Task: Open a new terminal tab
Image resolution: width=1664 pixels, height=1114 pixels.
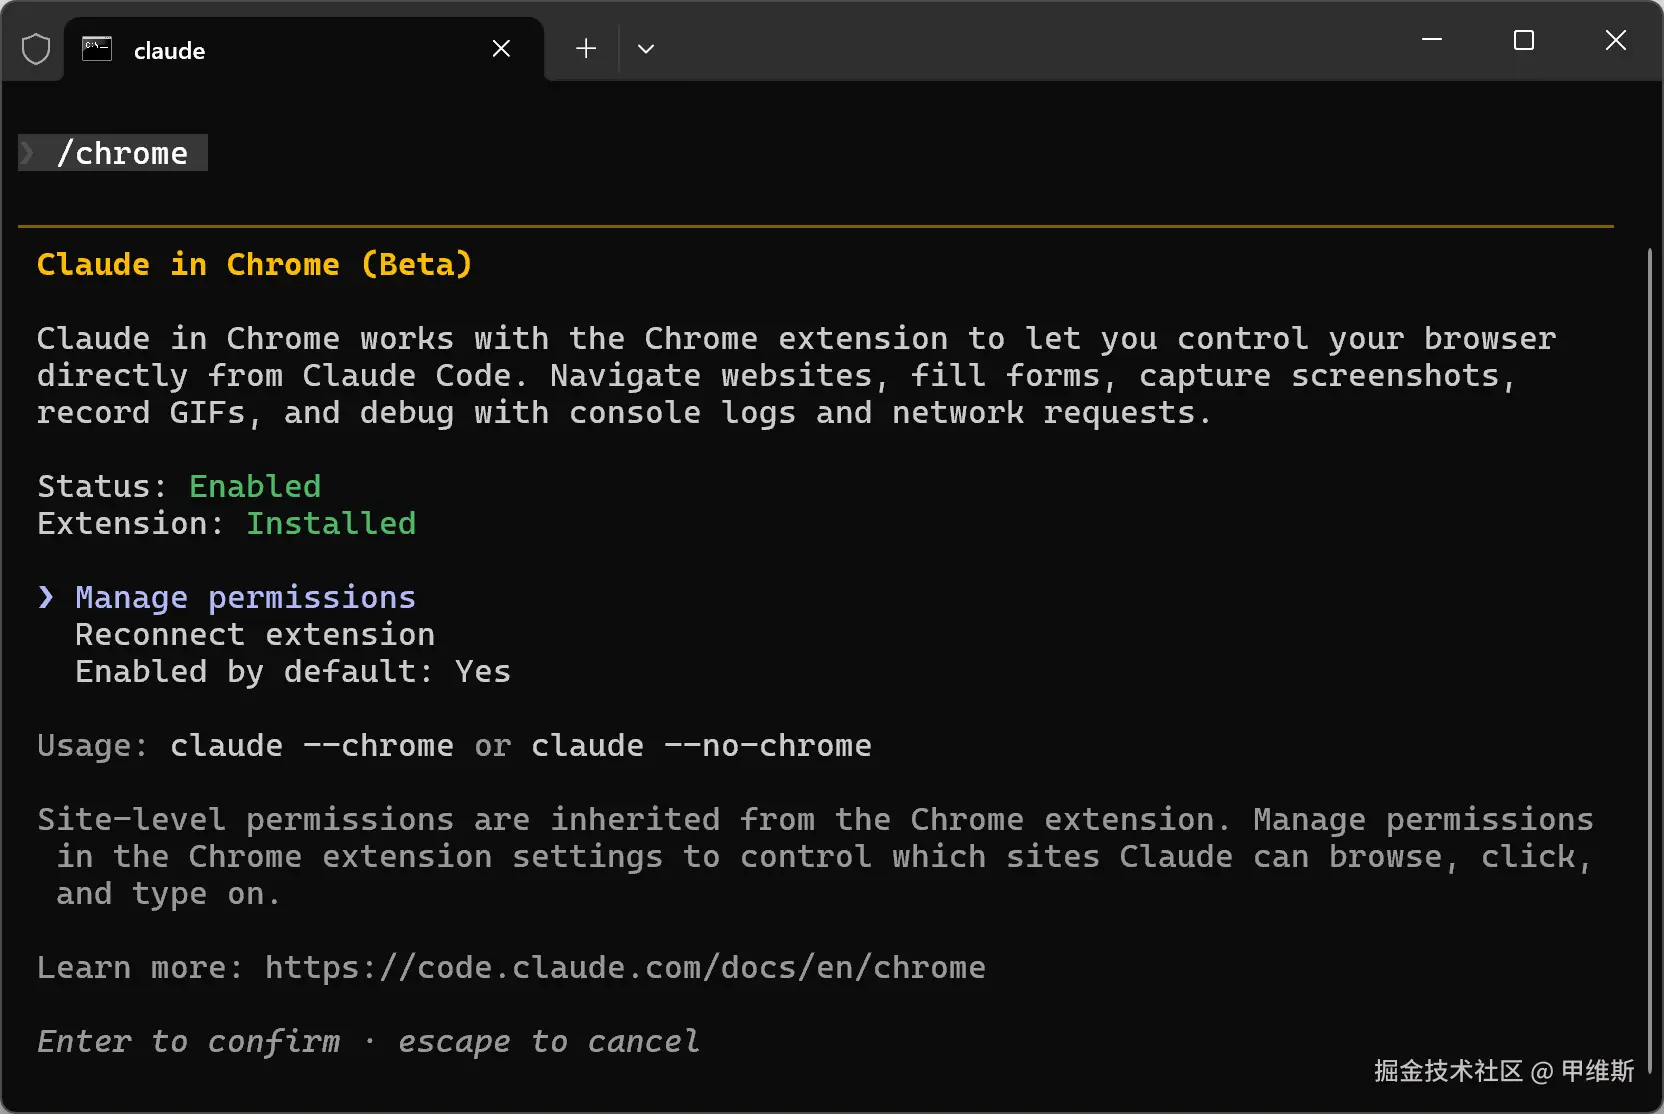Action: [x=586, y=49]
